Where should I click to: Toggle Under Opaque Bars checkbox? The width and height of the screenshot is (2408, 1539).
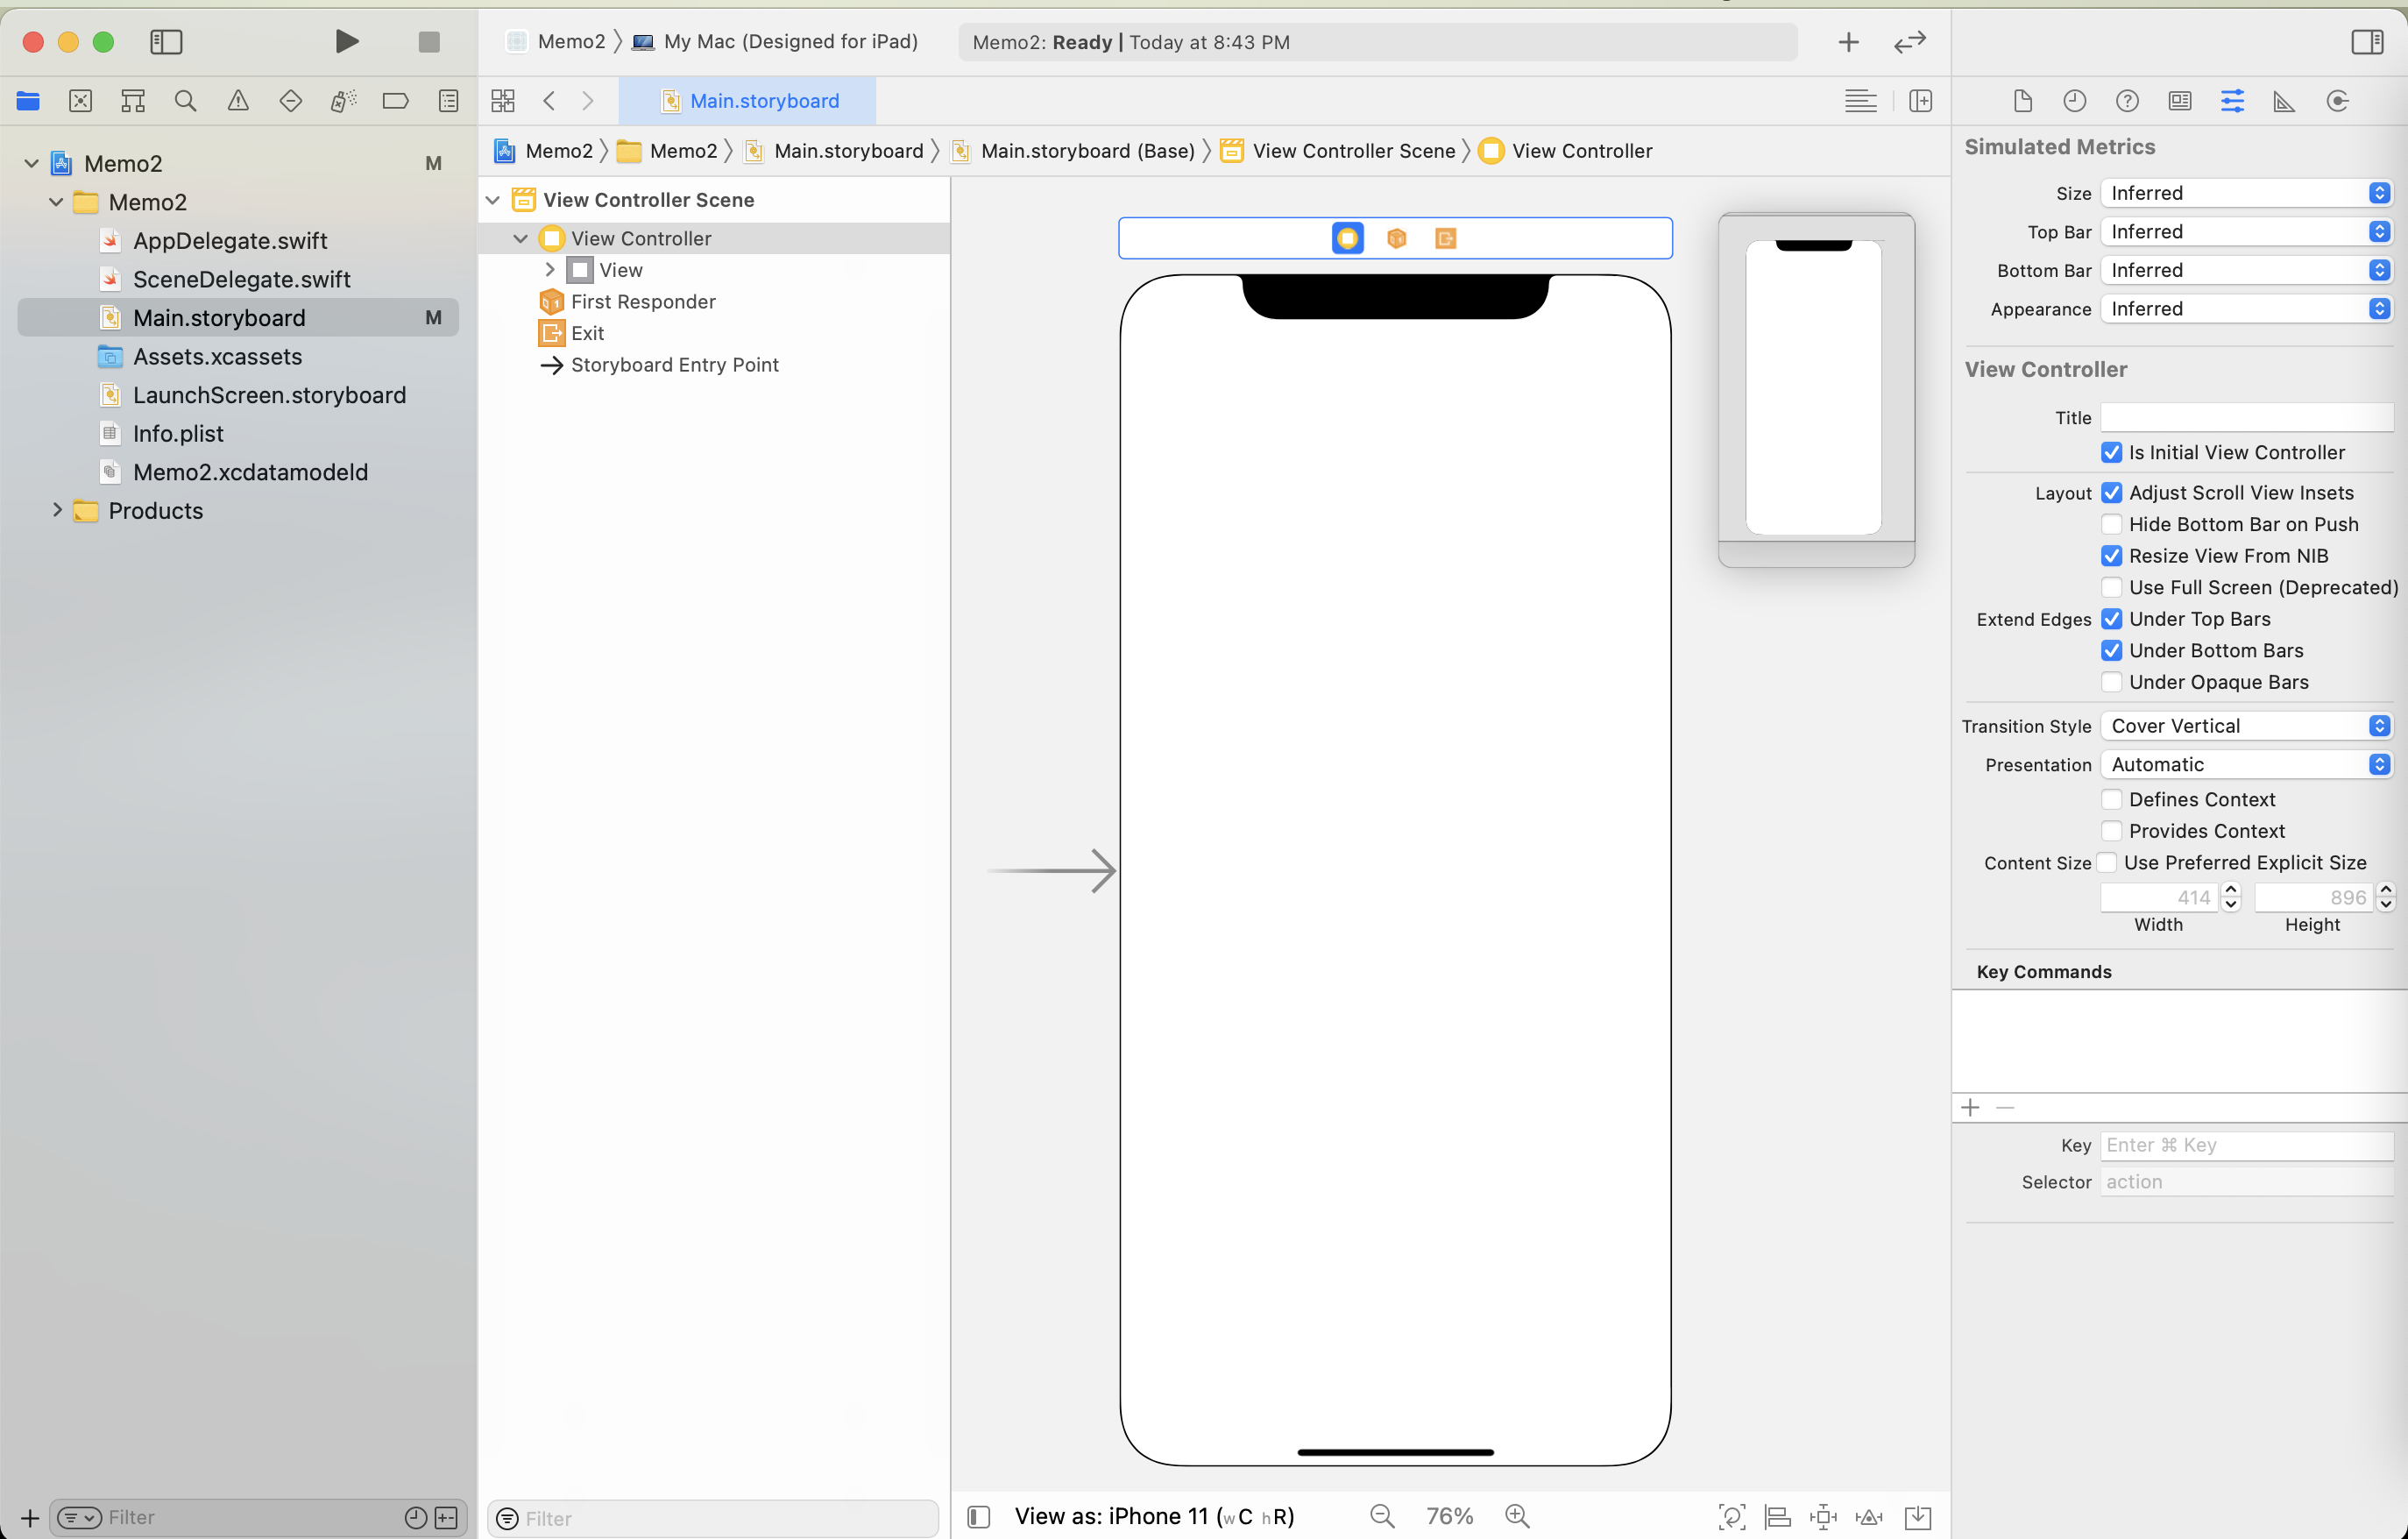click(x=2111, y=682)
